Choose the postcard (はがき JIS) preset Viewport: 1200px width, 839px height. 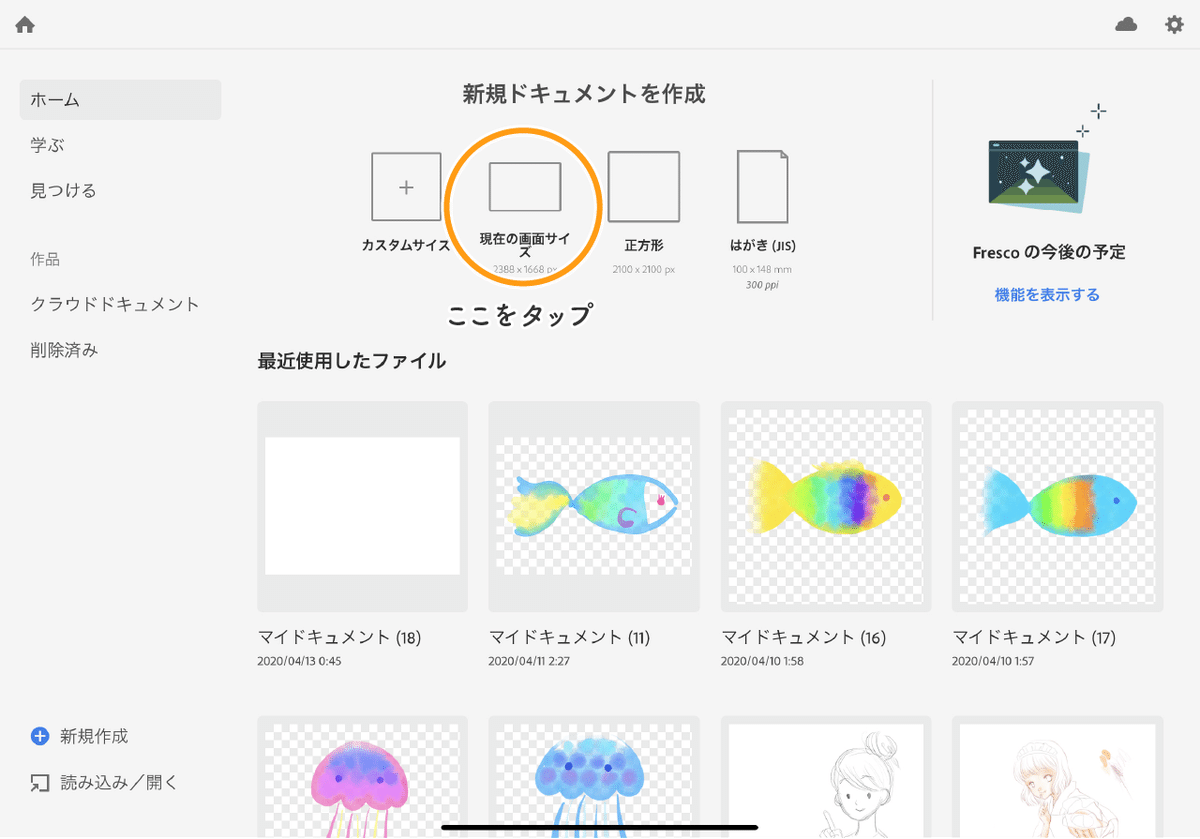point(762,187)
